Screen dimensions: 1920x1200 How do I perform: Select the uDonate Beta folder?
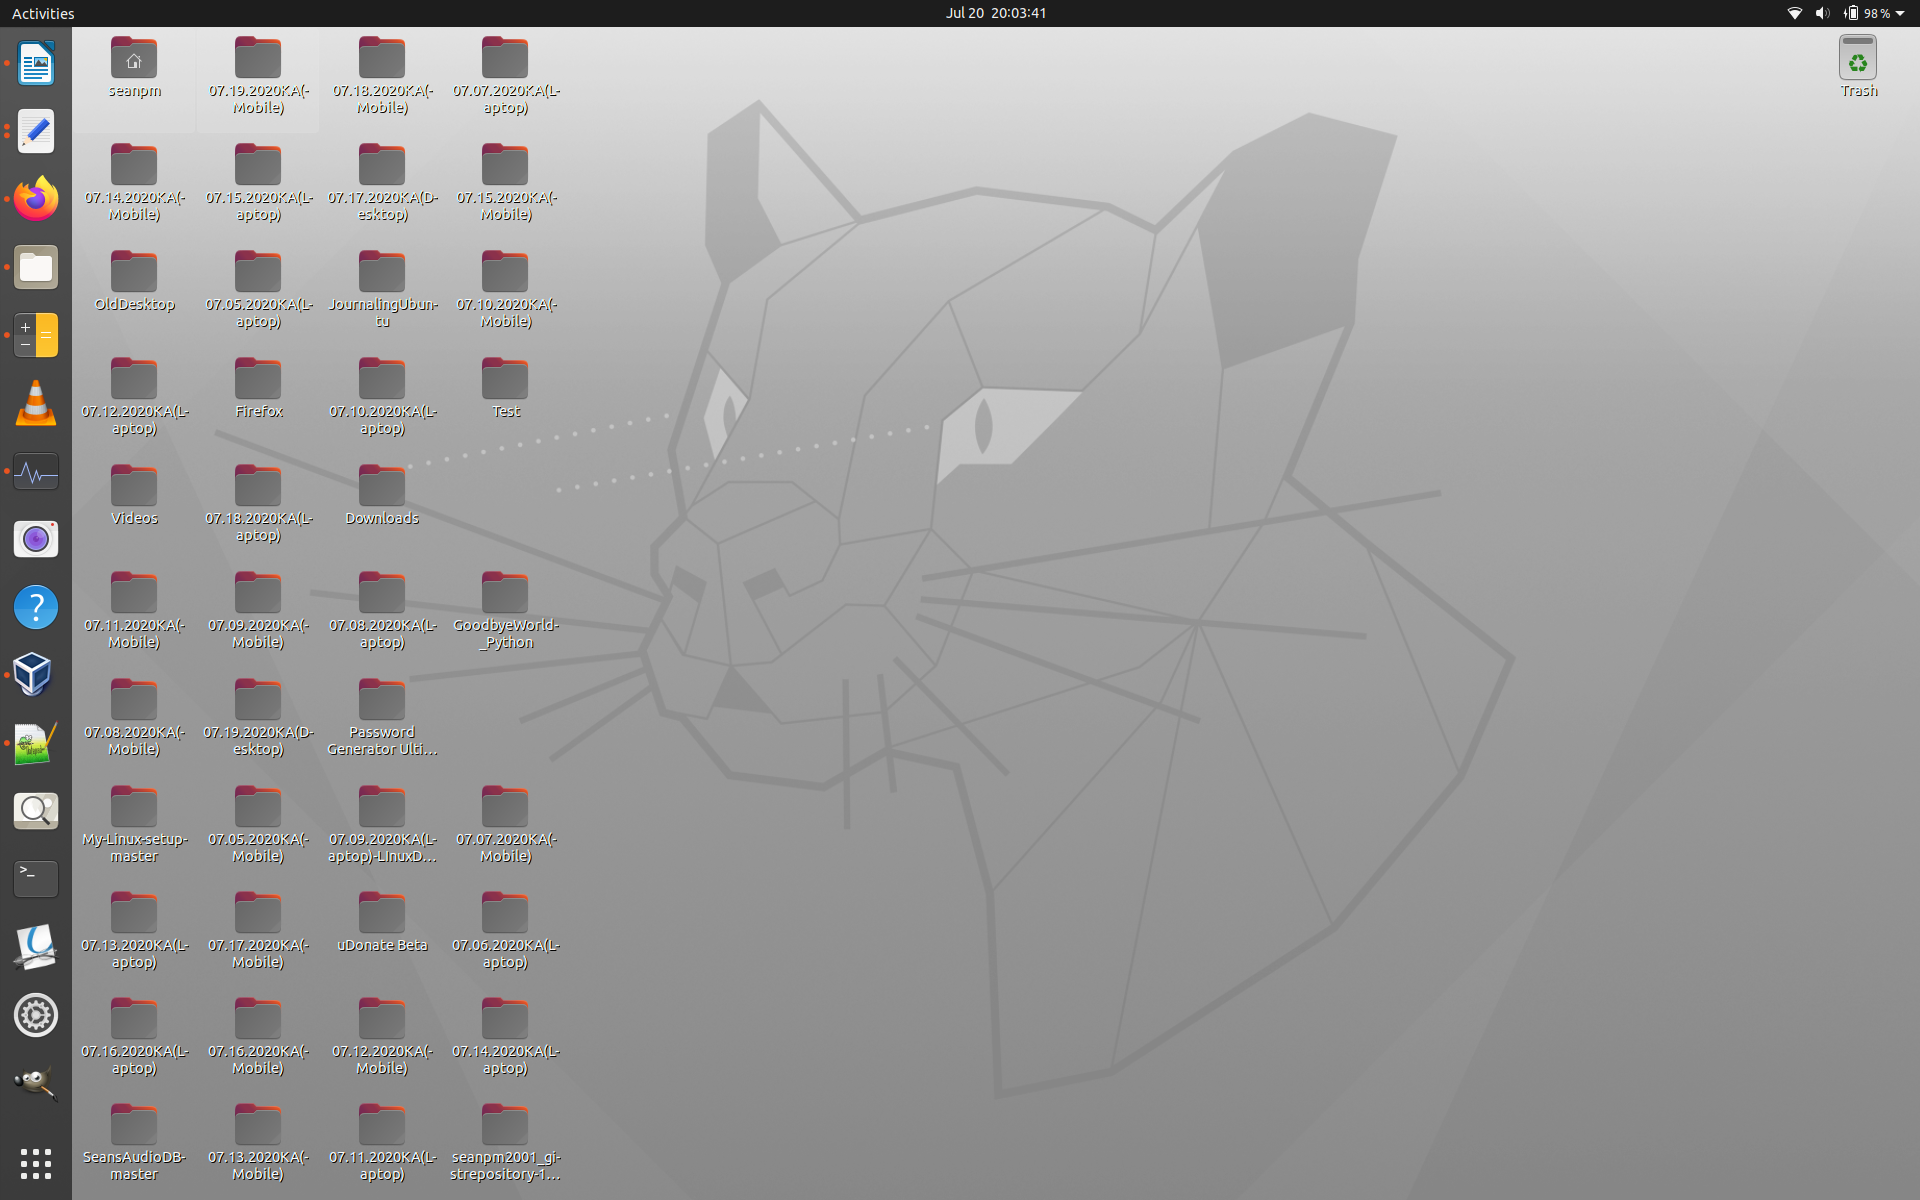(382, 922)
